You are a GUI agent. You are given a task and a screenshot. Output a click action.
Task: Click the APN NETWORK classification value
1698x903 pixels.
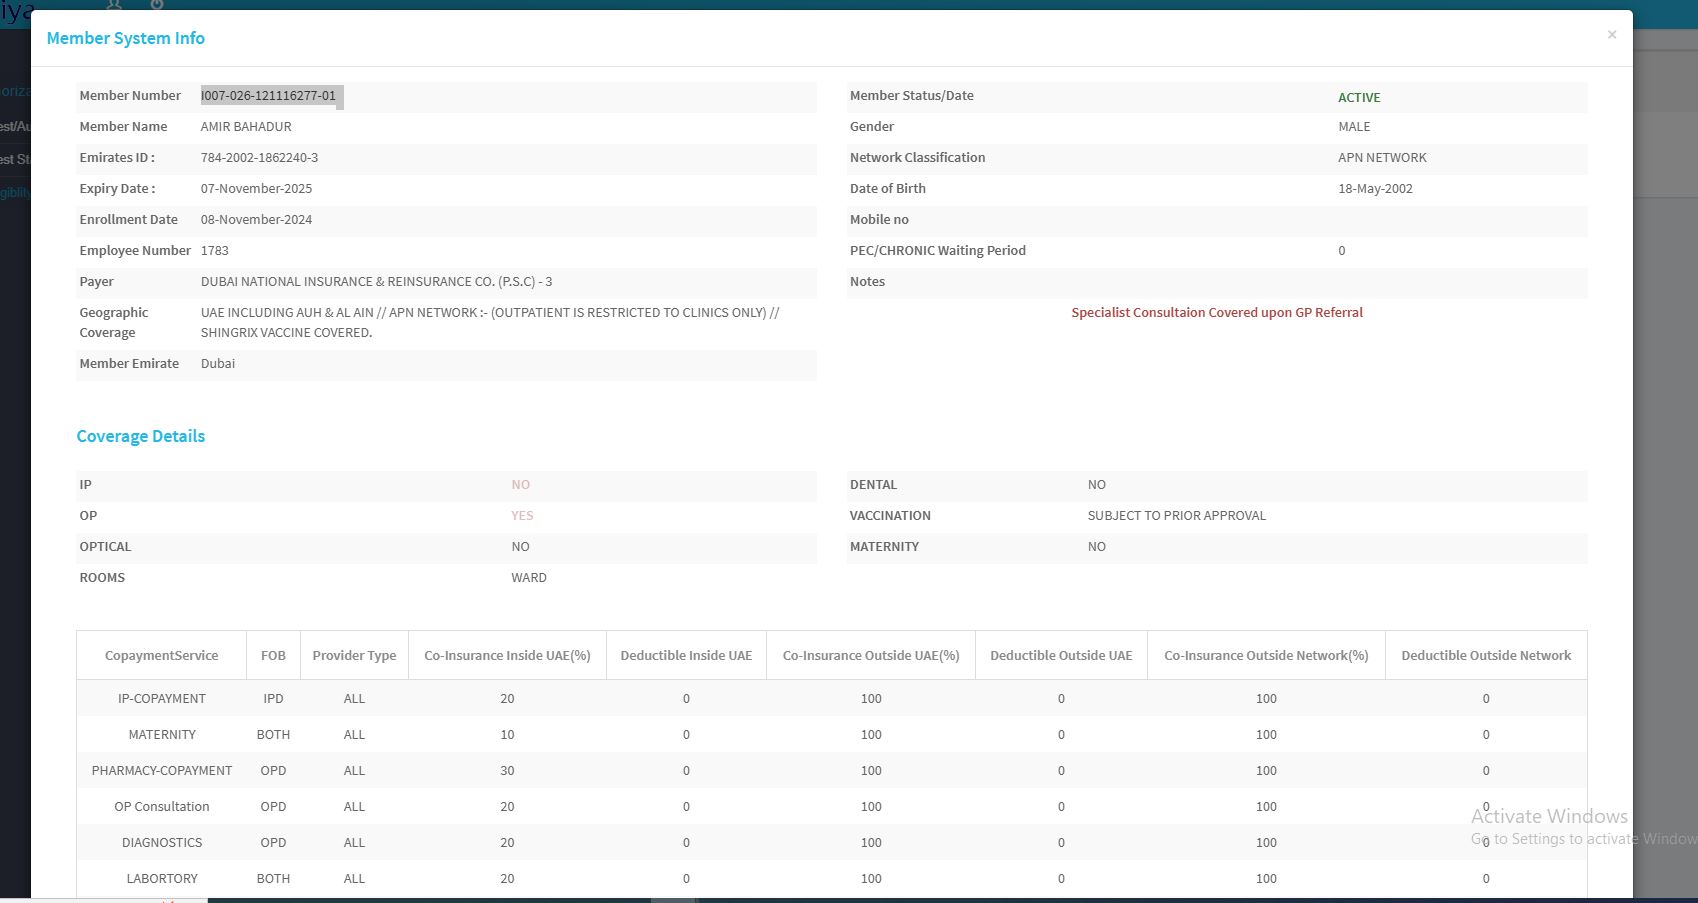point(1382,158)
